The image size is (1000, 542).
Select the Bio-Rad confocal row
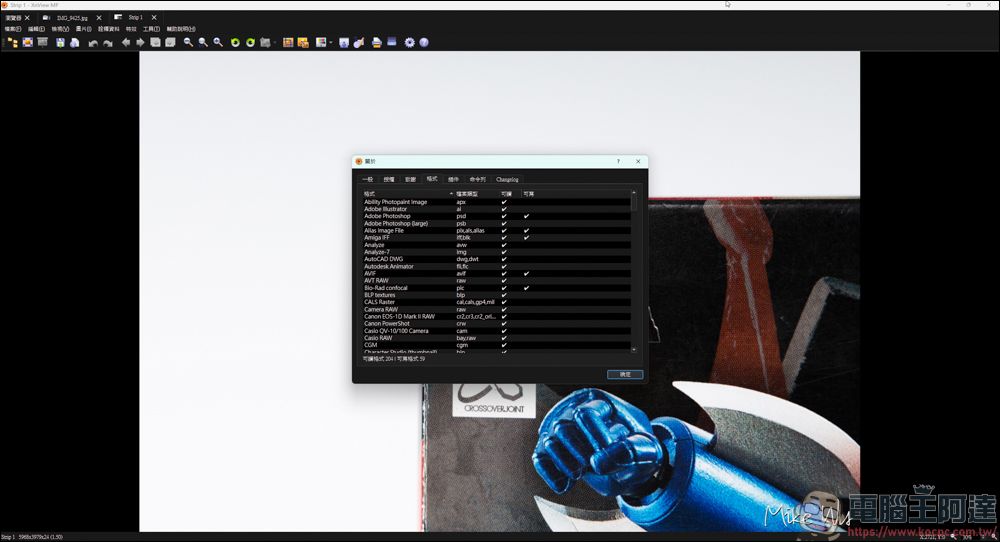point(496,288)
